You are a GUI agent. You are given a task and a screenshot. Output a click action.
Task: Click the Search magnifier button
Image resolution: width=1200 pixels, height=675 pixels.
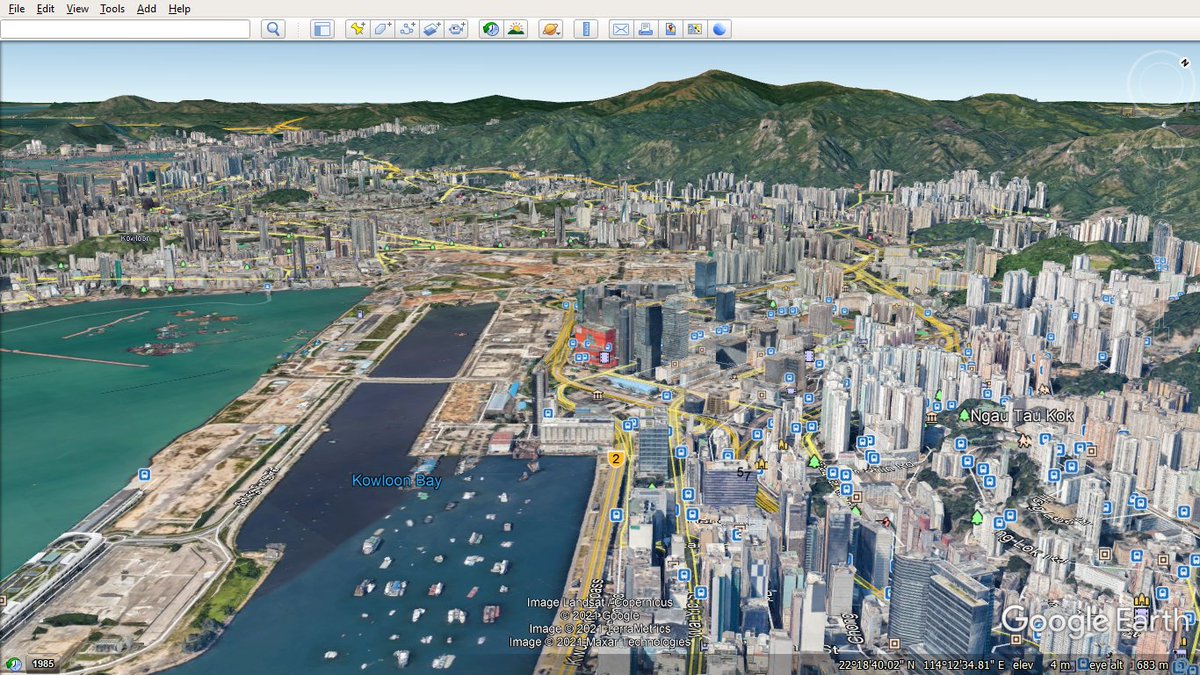(x=272, y=29)
